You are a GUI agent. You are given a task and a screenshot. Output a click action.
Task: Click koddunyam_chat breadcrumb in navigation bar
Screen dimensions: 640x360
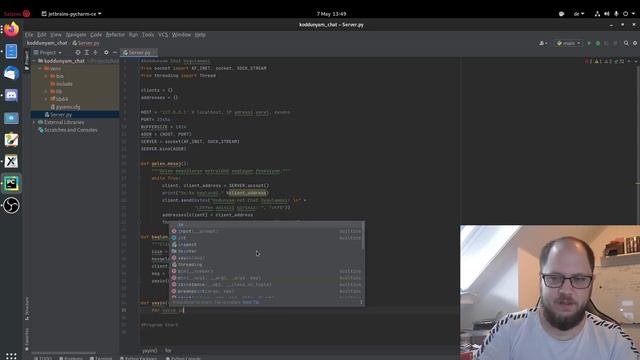tap(47, 43)
